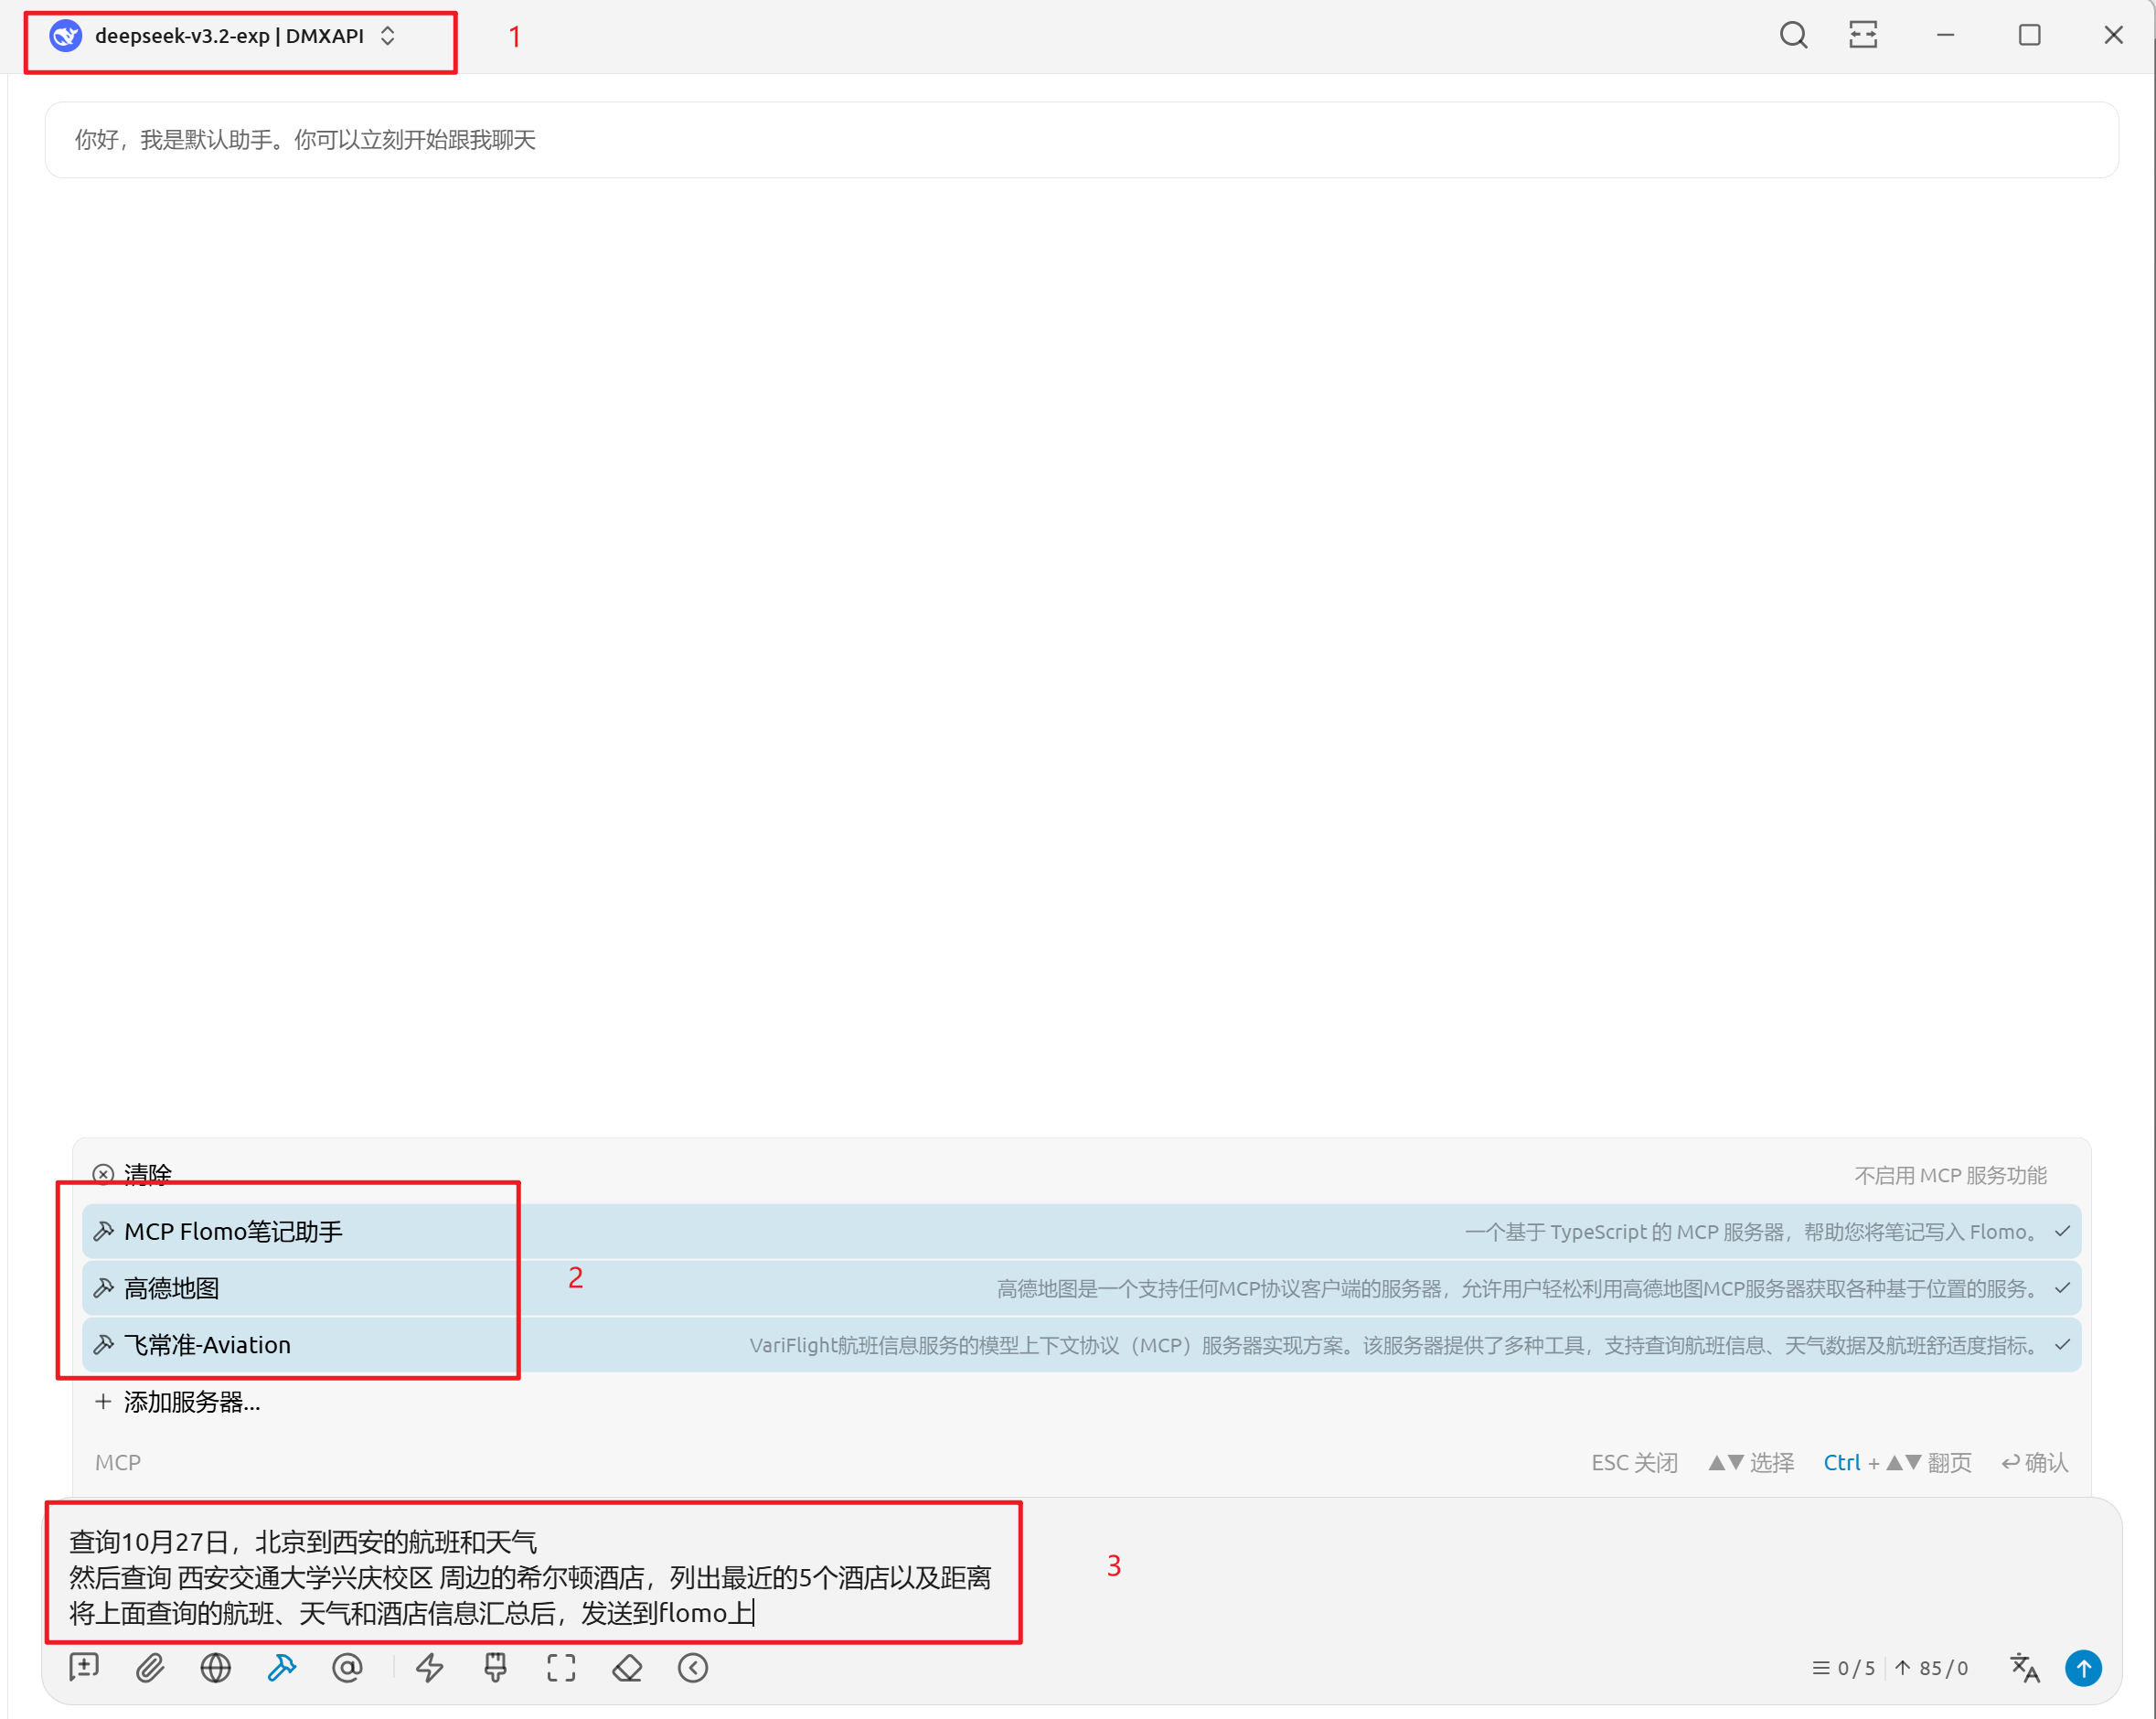Collapse toolbar with left chevron icon
The height and width of the screenshot is (1719, 2156).
[693, 1667]
